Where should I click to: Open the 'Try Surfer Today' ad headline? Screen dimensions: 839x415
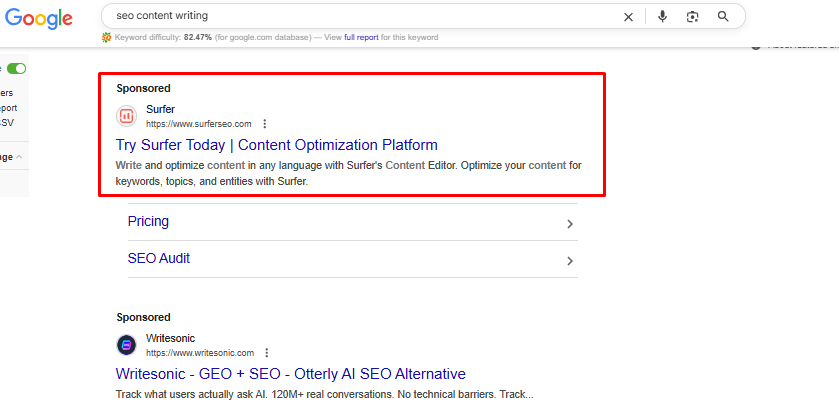click(x=276, y=145)
